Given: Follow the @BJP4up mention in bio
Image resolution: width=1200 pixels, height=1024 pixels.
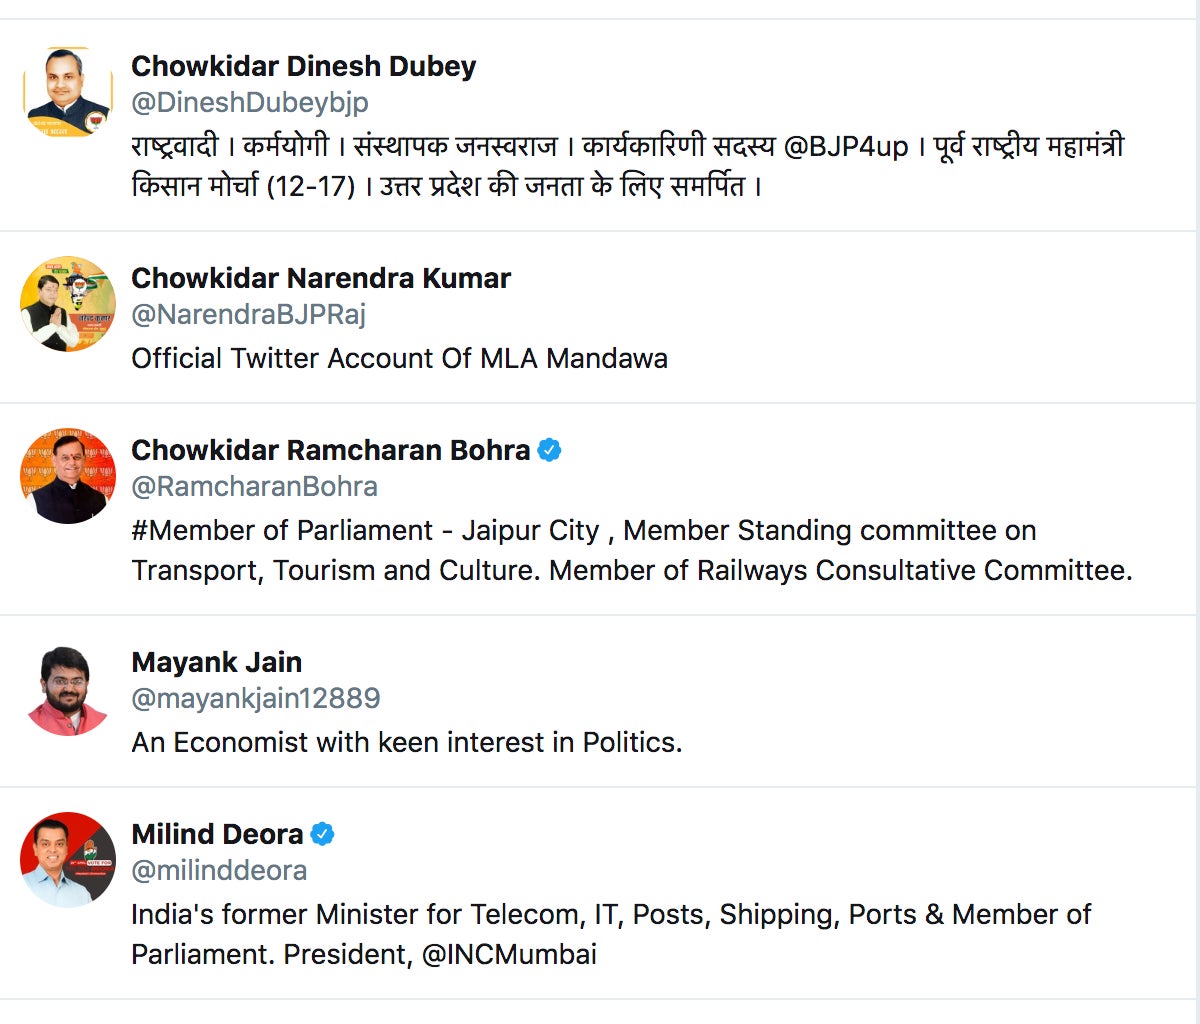Looking at the screenshot, I should [846, 147].
